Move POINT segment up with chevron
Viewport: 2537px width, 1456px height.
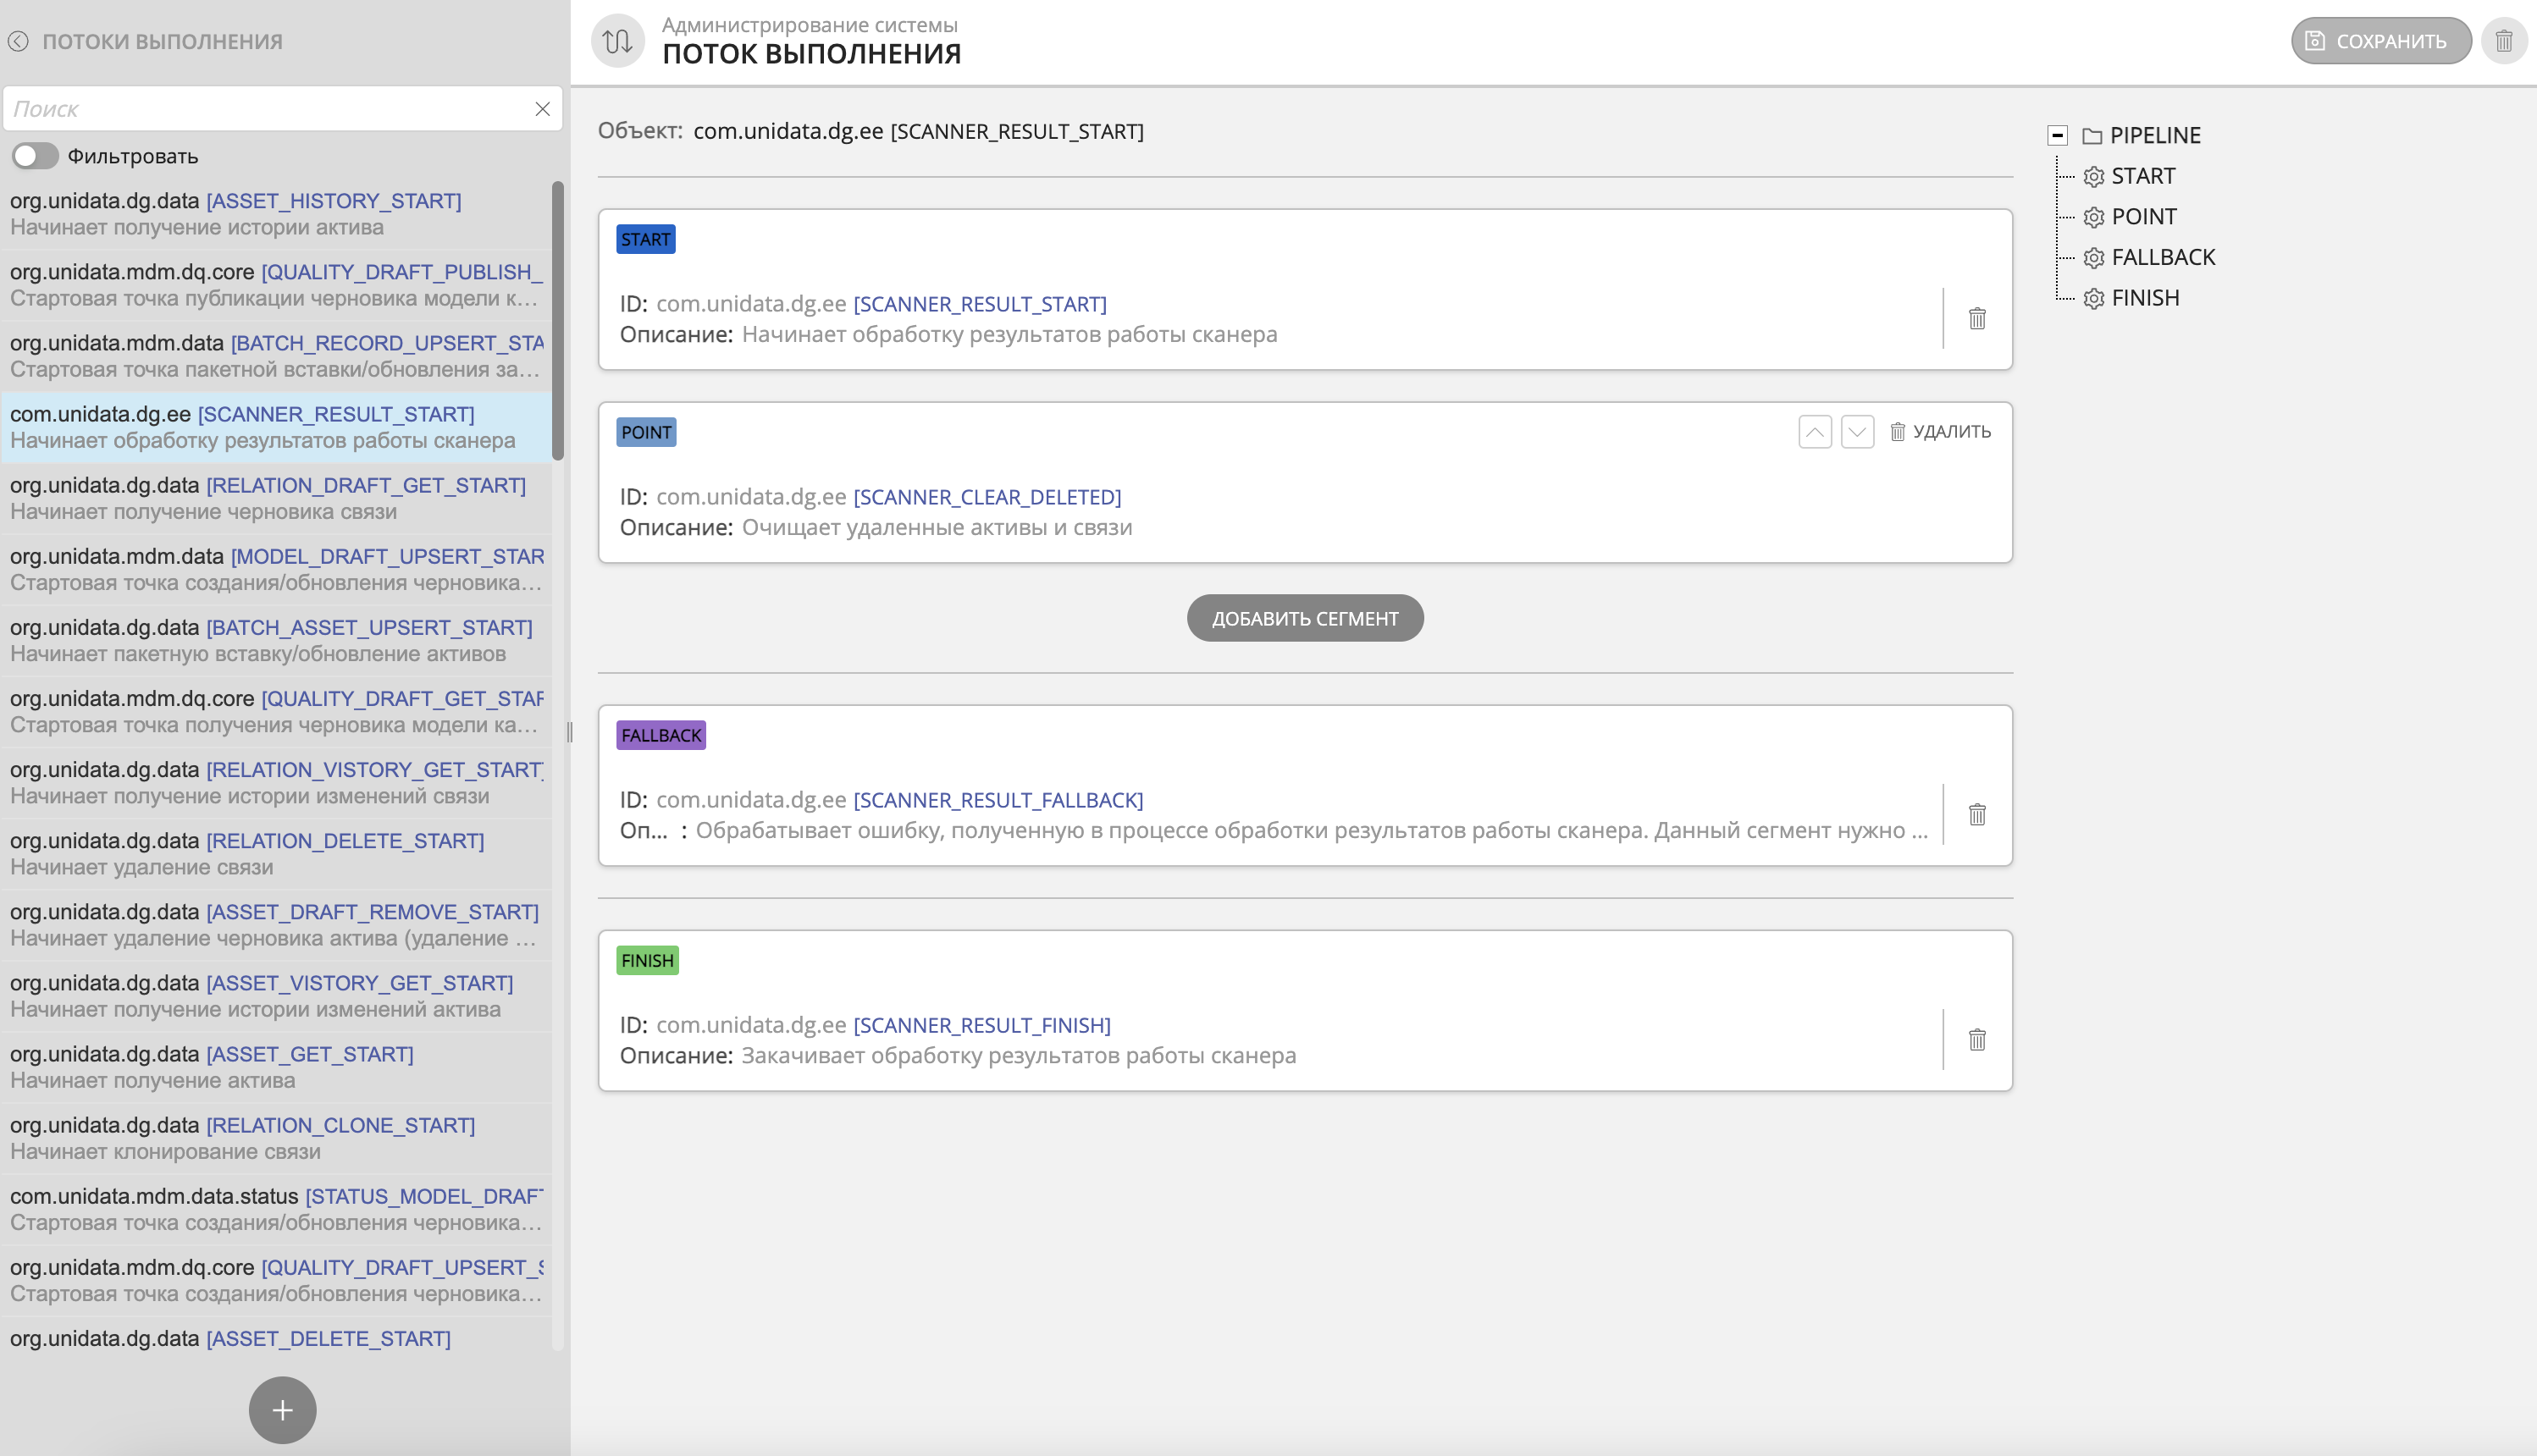[x=1814, y=432]
